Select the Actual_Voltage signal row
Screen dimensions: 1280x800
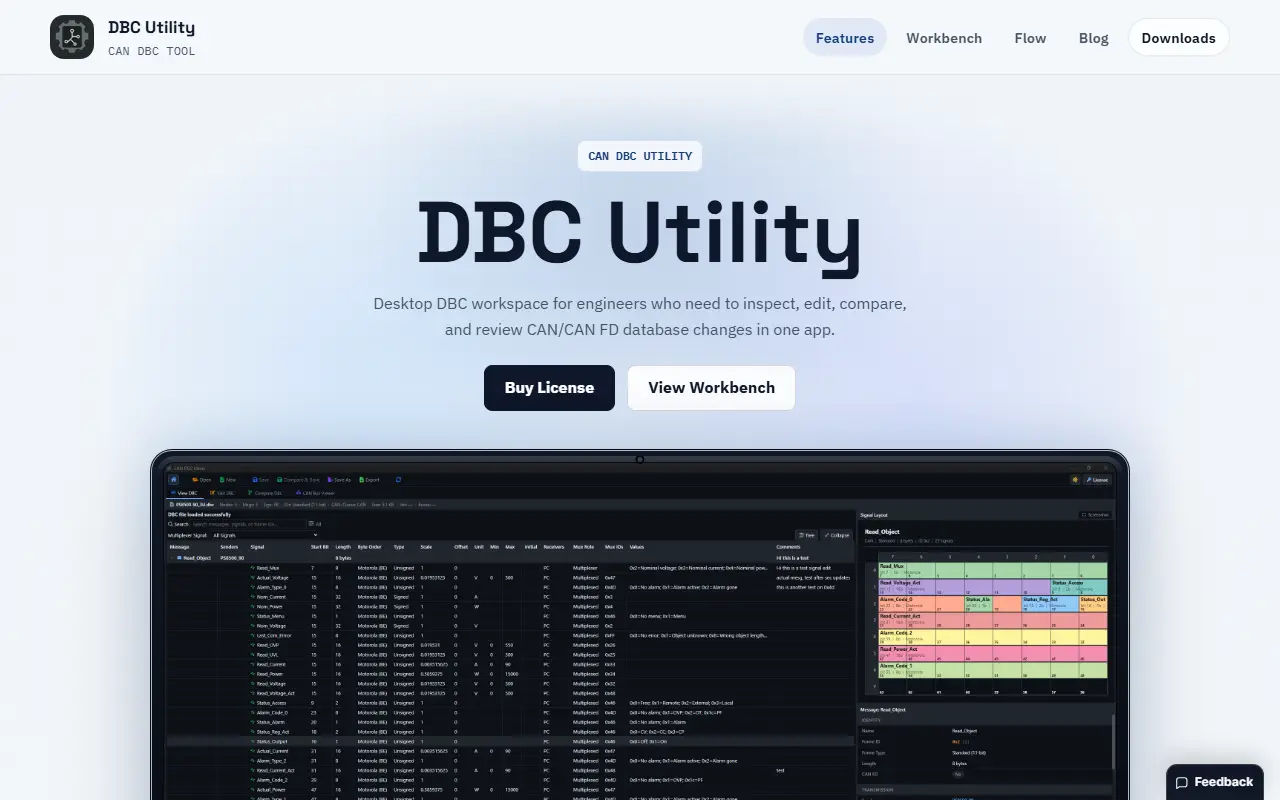510,577
